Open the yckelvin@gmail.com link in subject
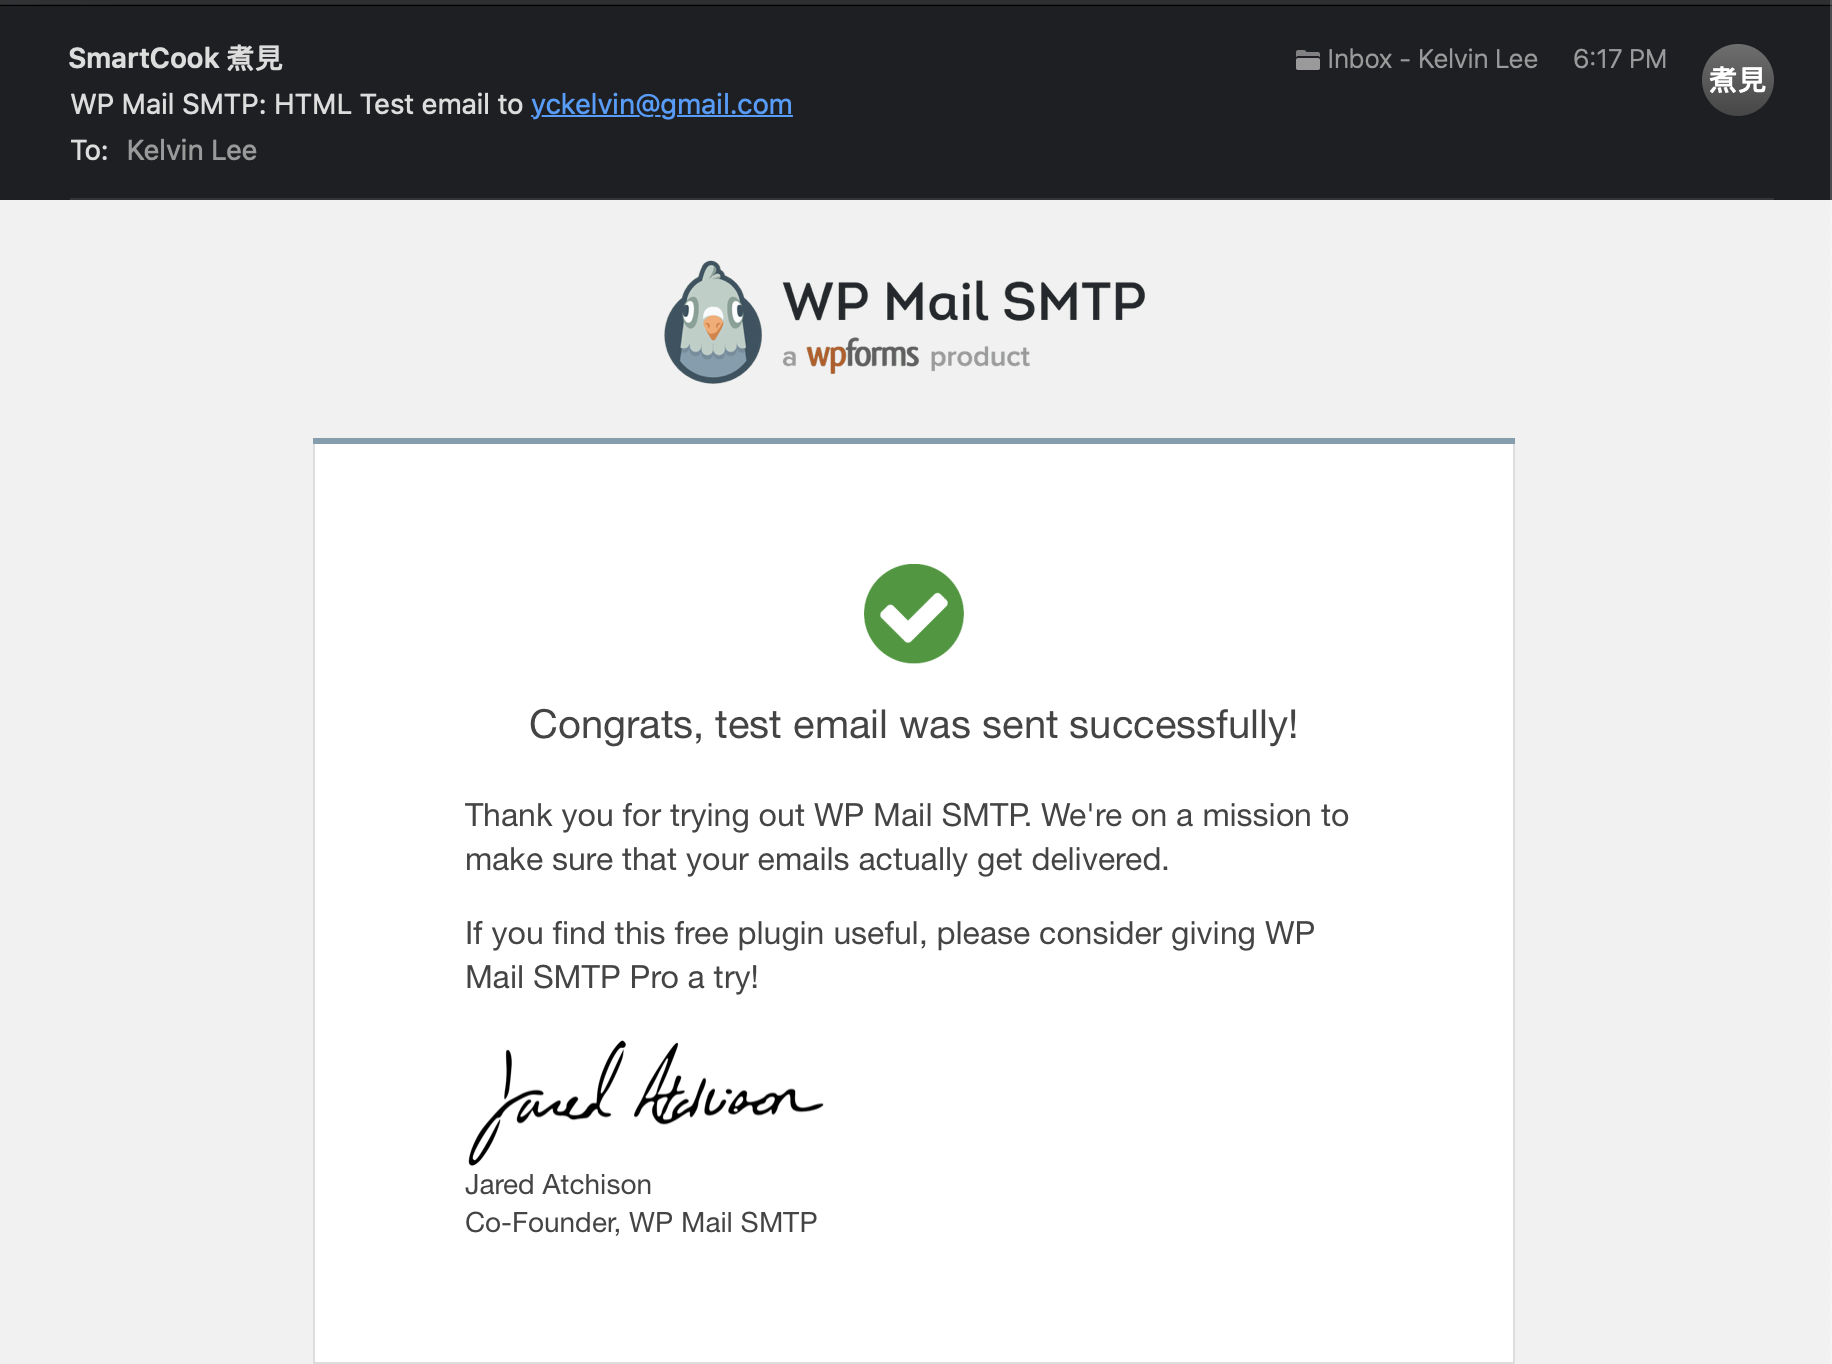This screenshot has height=1364, width=1832. [661, 104]
